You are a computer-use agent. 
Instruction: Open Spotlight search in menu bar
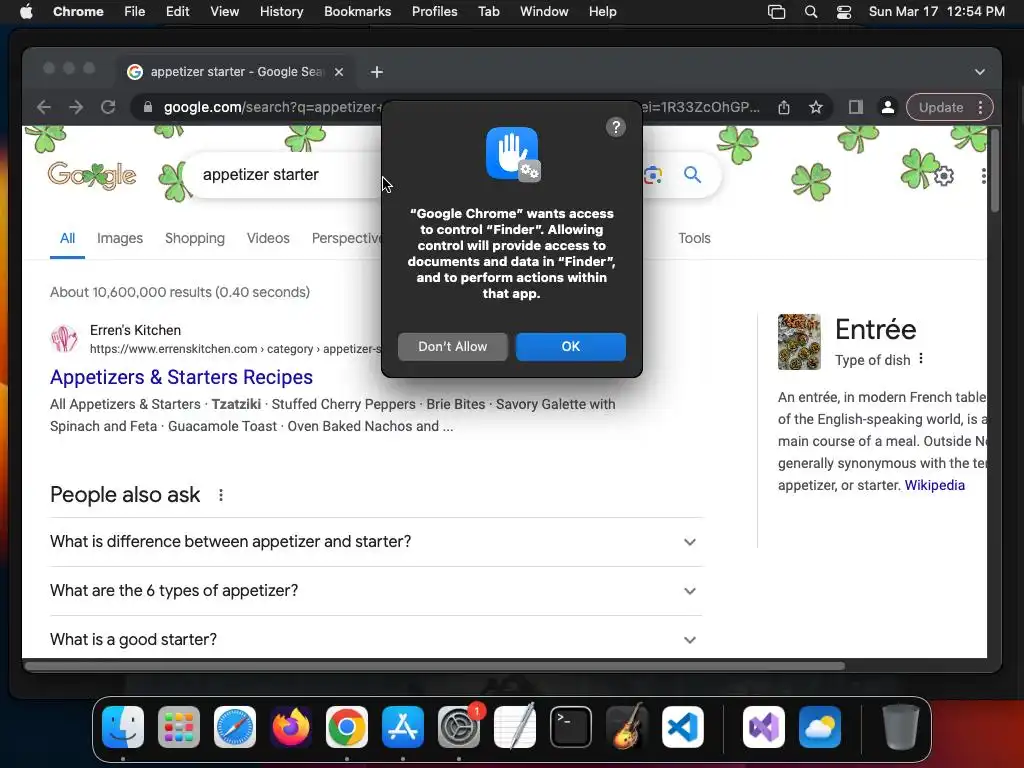[810, 12]
